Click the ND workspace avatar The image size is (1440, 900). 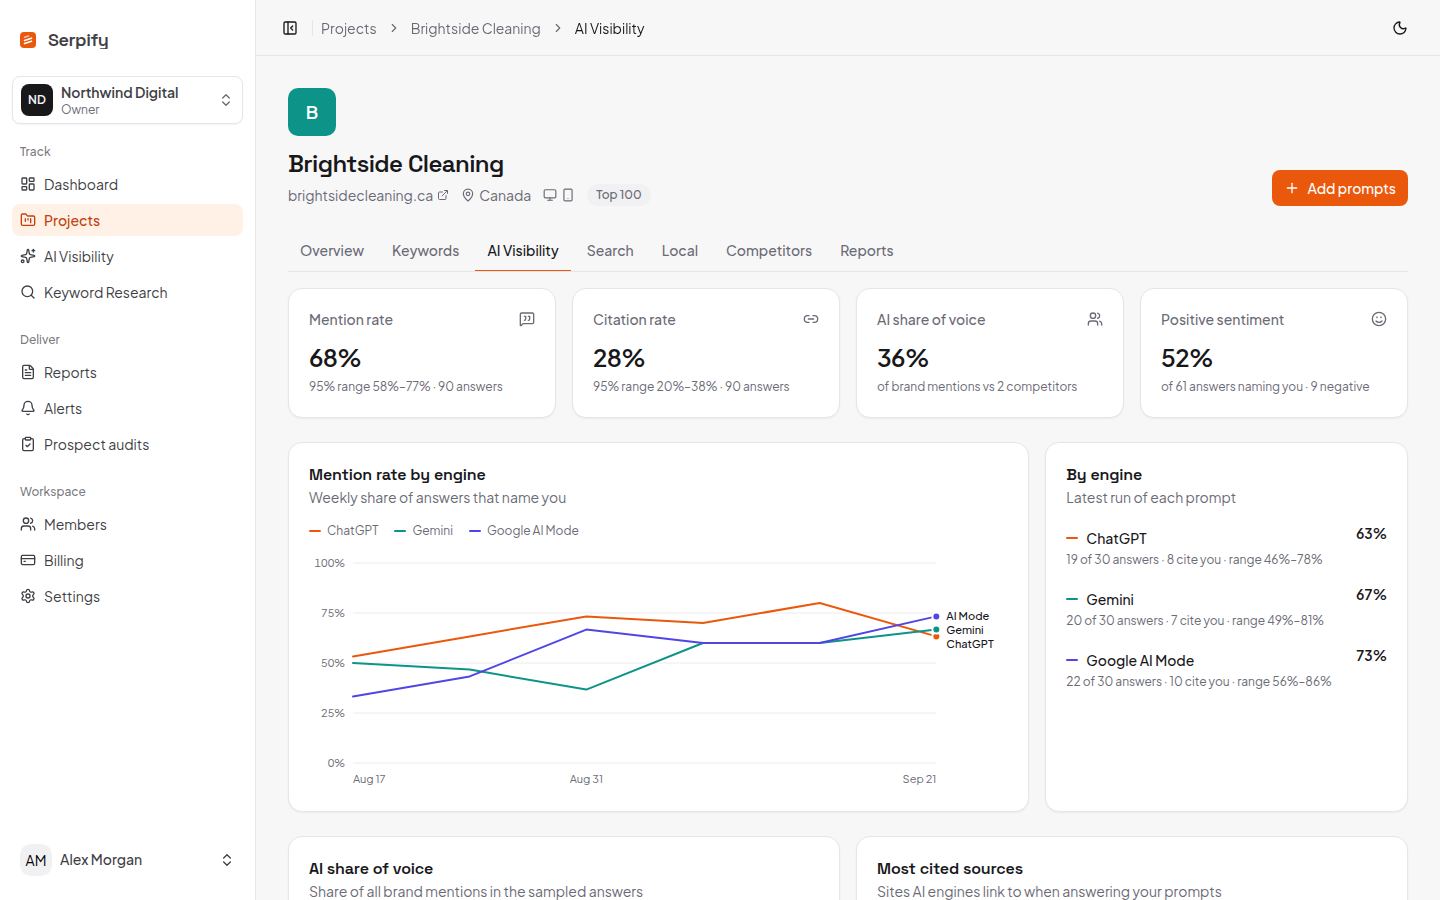[37, 100]
